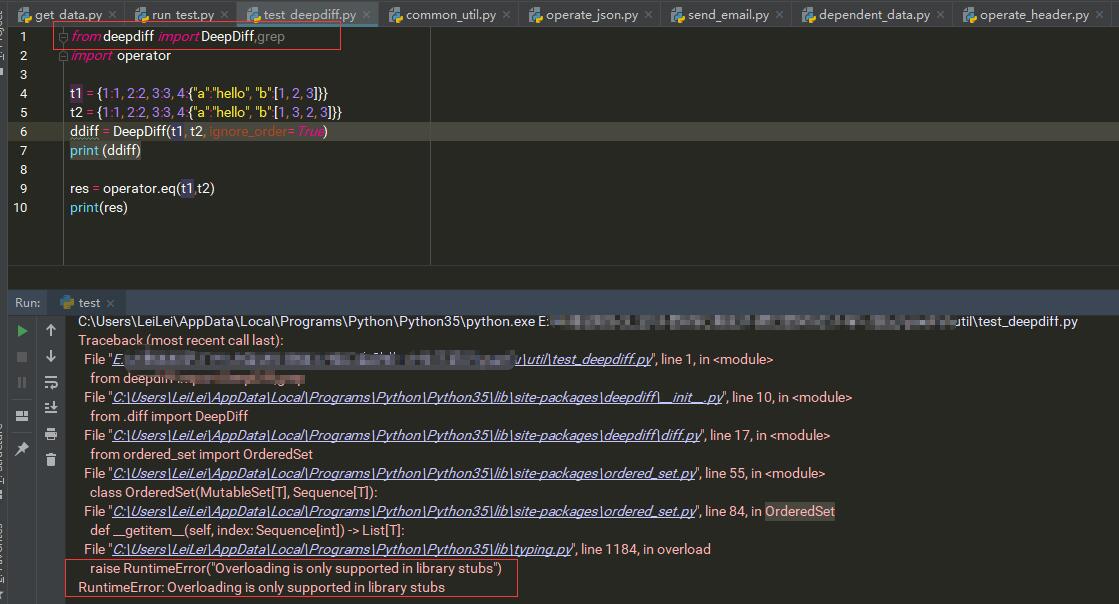Jump up the stack trace with the up arrow

(x=51, y=331)
